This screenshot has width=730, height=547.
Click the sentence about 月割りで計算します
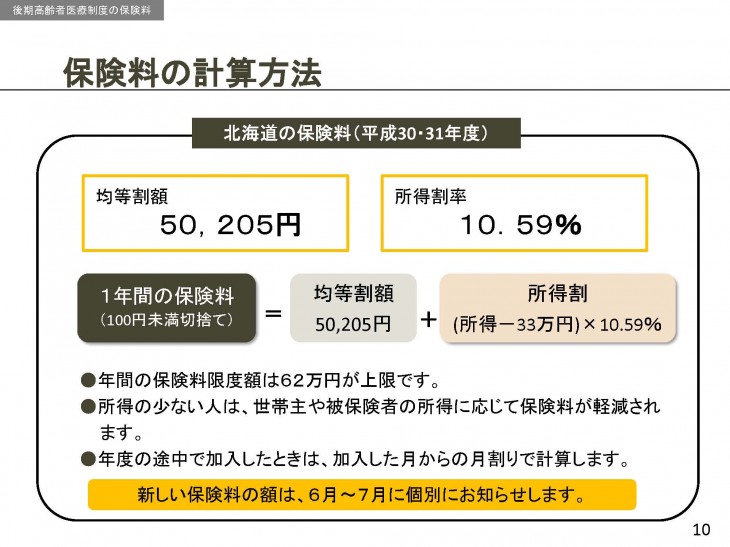tap(364, 459)
